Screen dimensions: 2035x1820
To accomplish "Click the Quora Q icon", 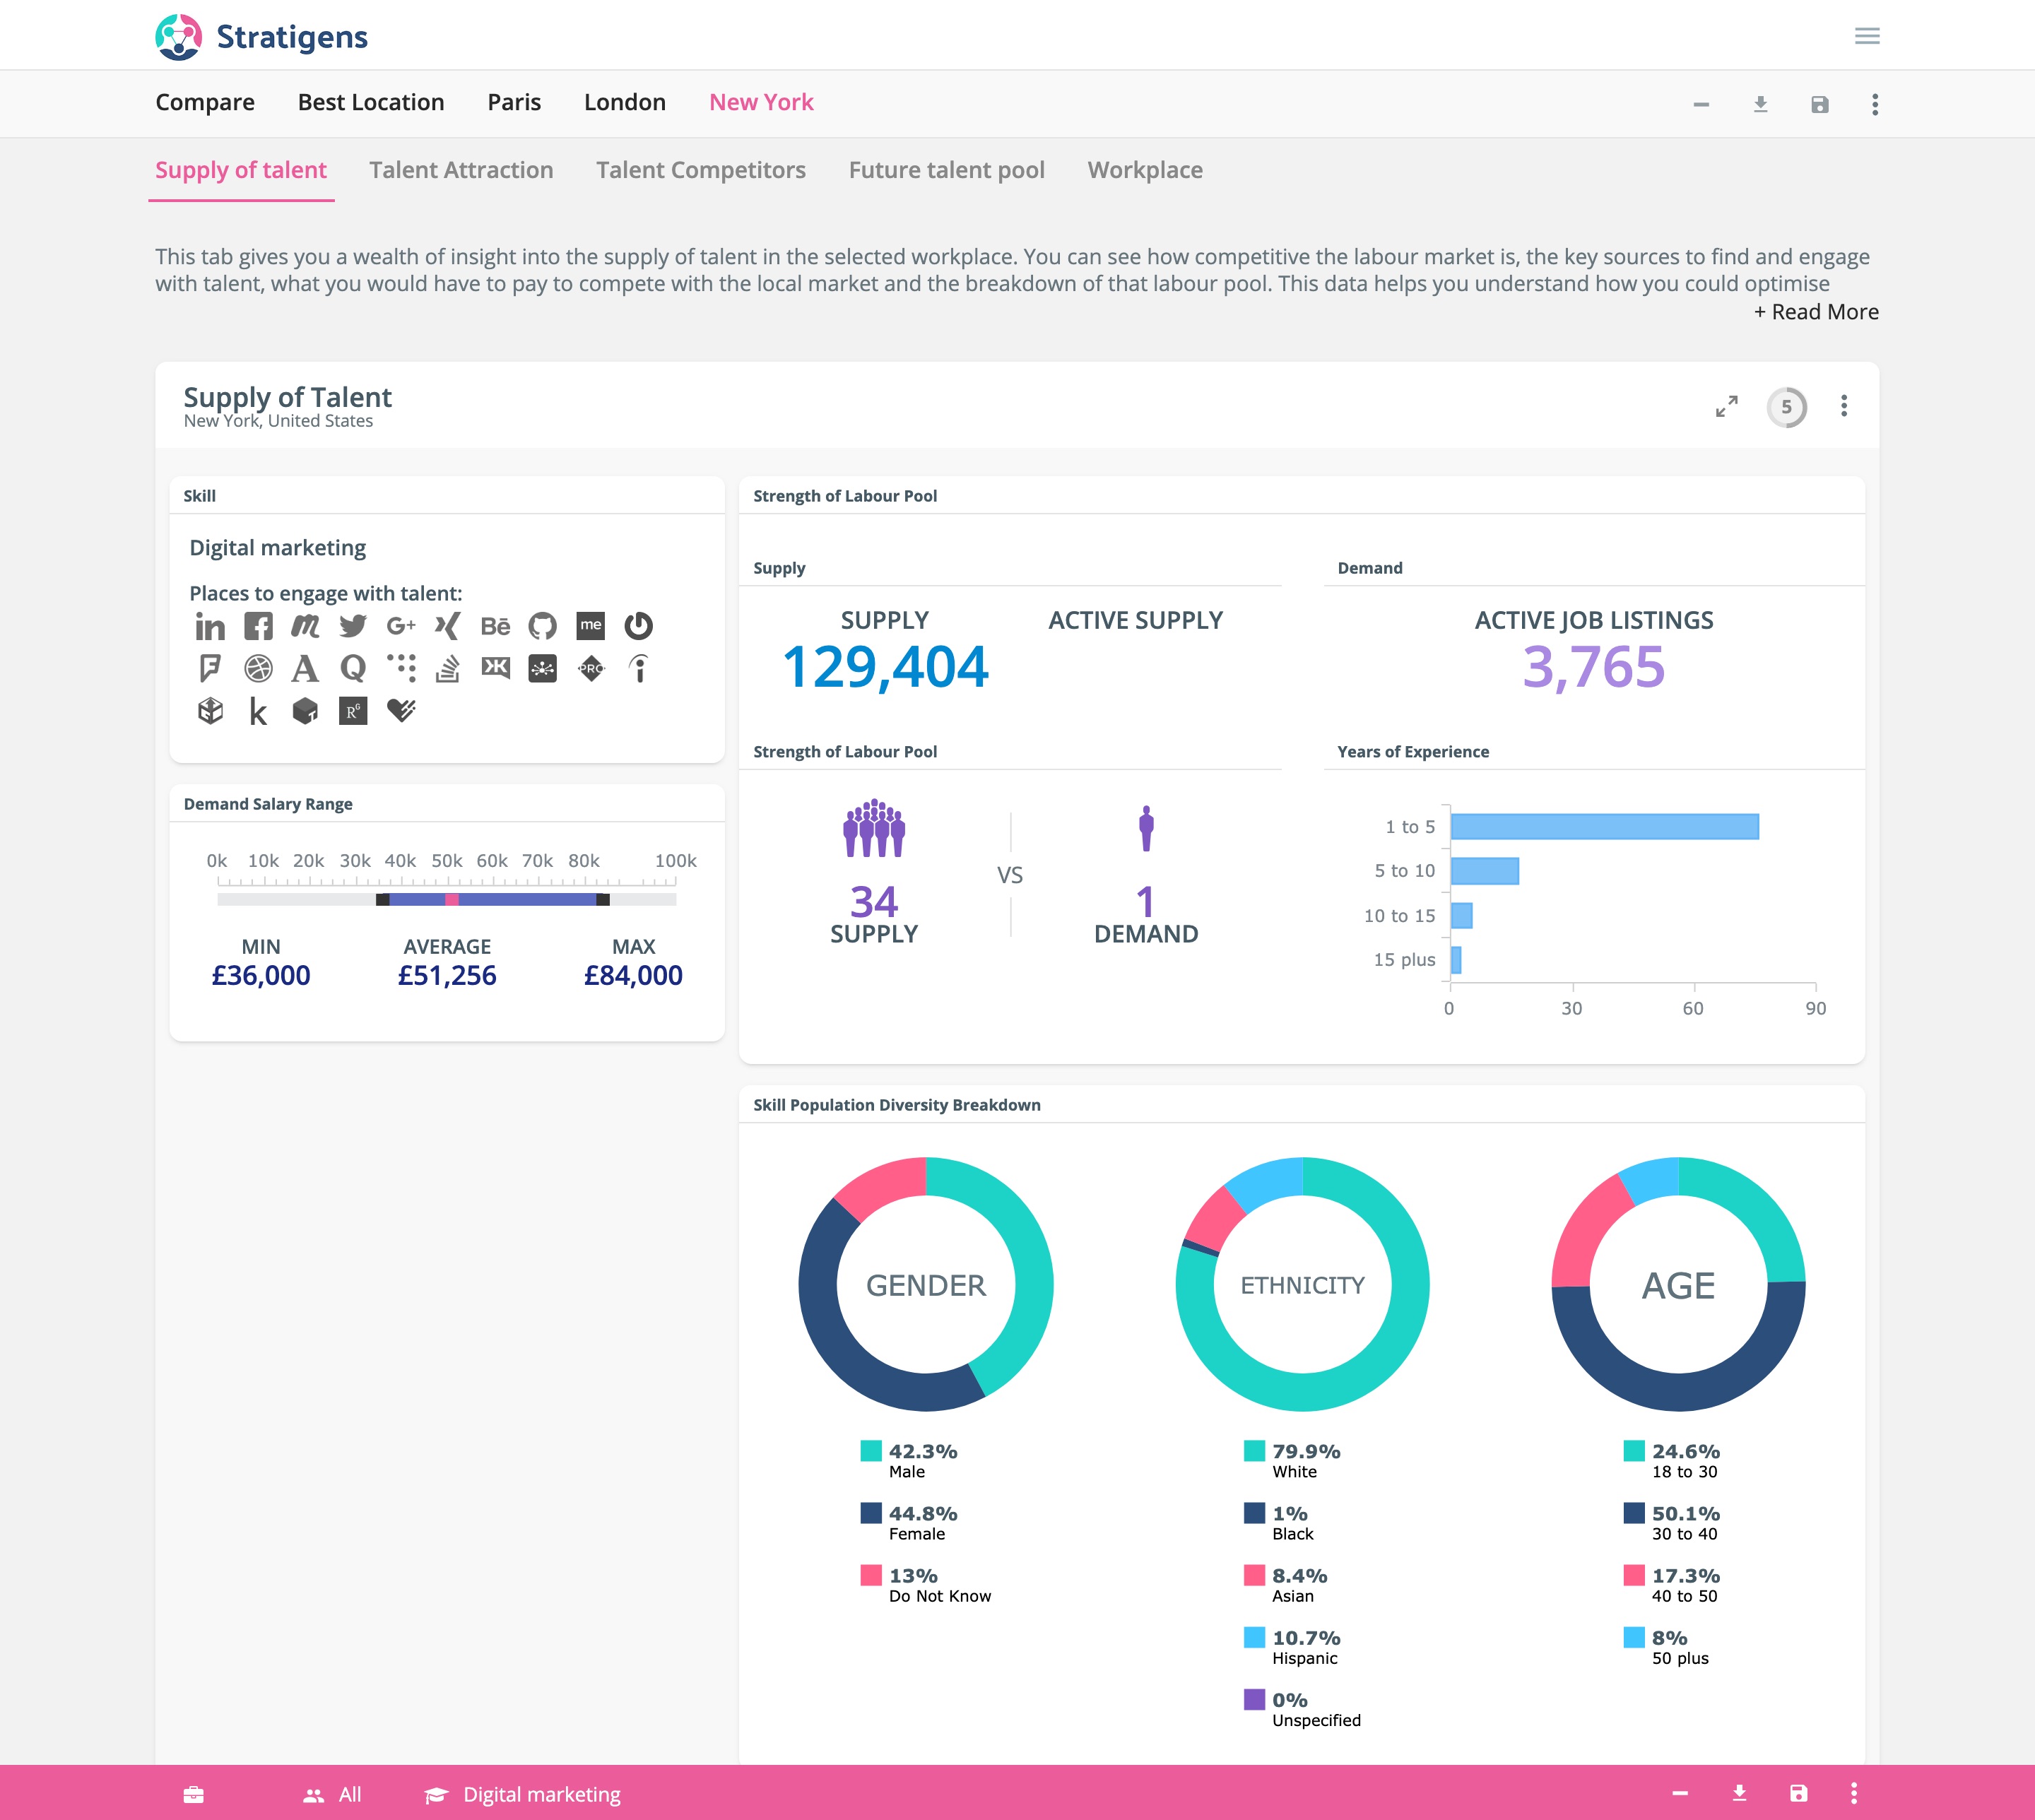I will click(353, 668).
